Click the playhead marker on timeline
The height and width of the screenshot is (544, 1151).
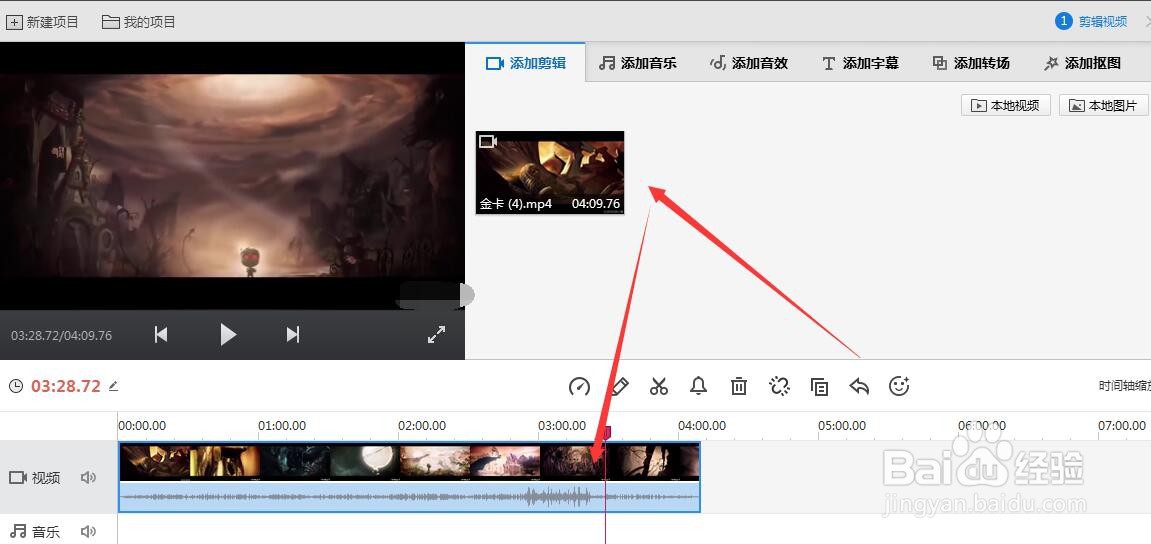click(606, 432)
